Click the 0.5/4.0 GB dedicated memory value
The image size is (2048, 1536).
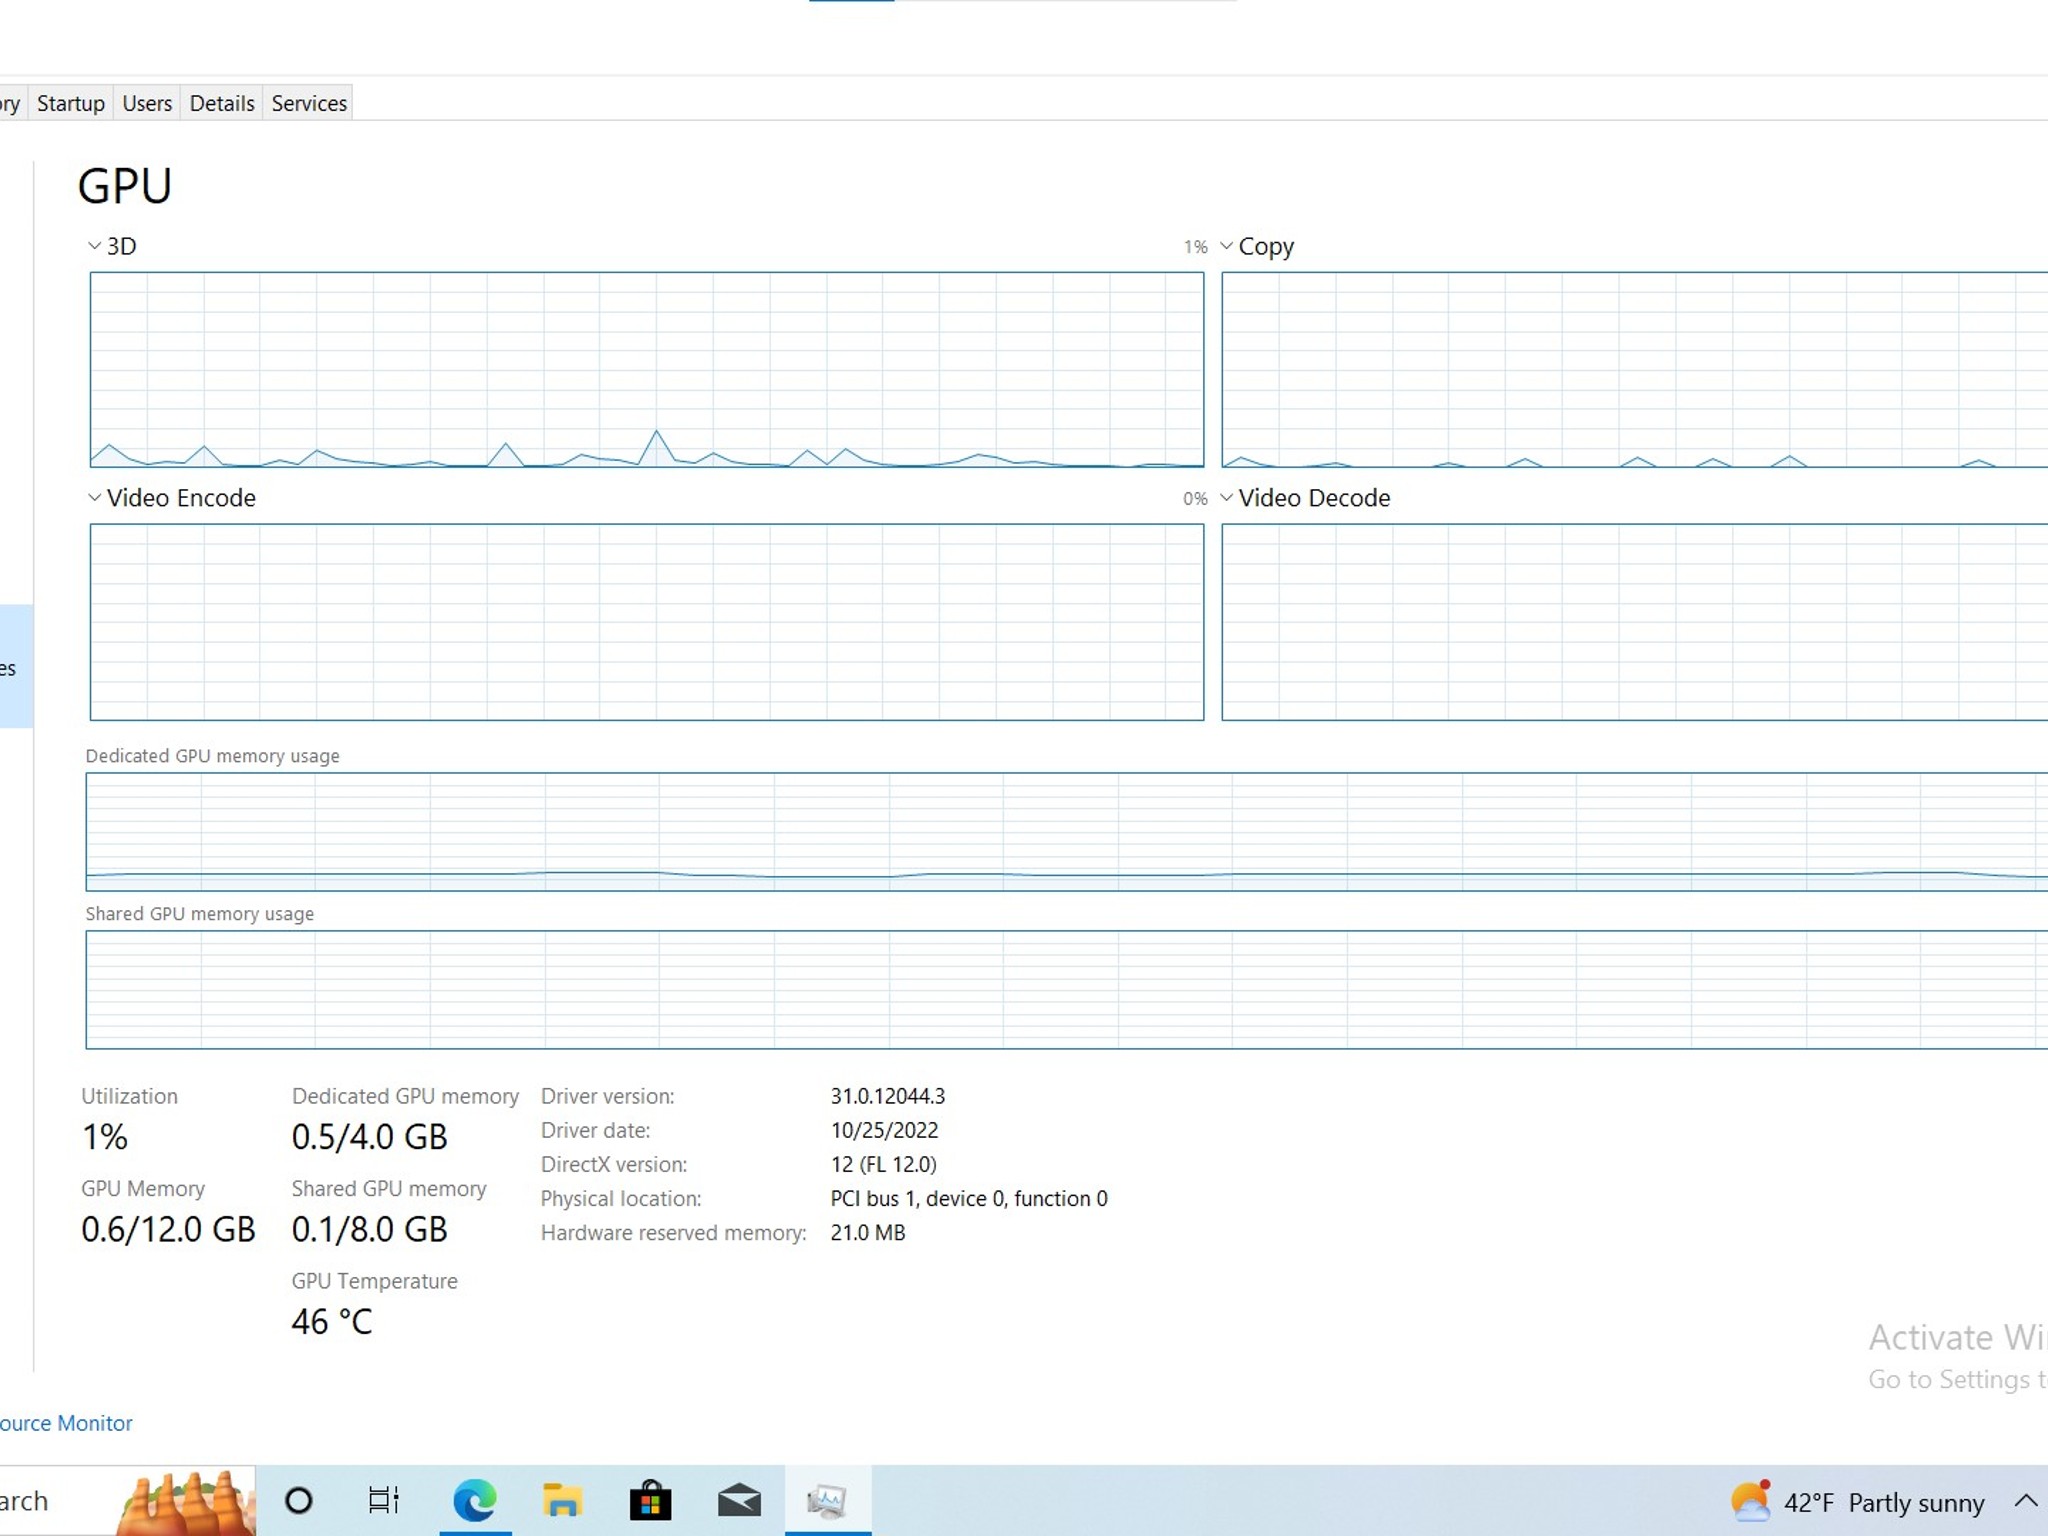(370, 1137)
